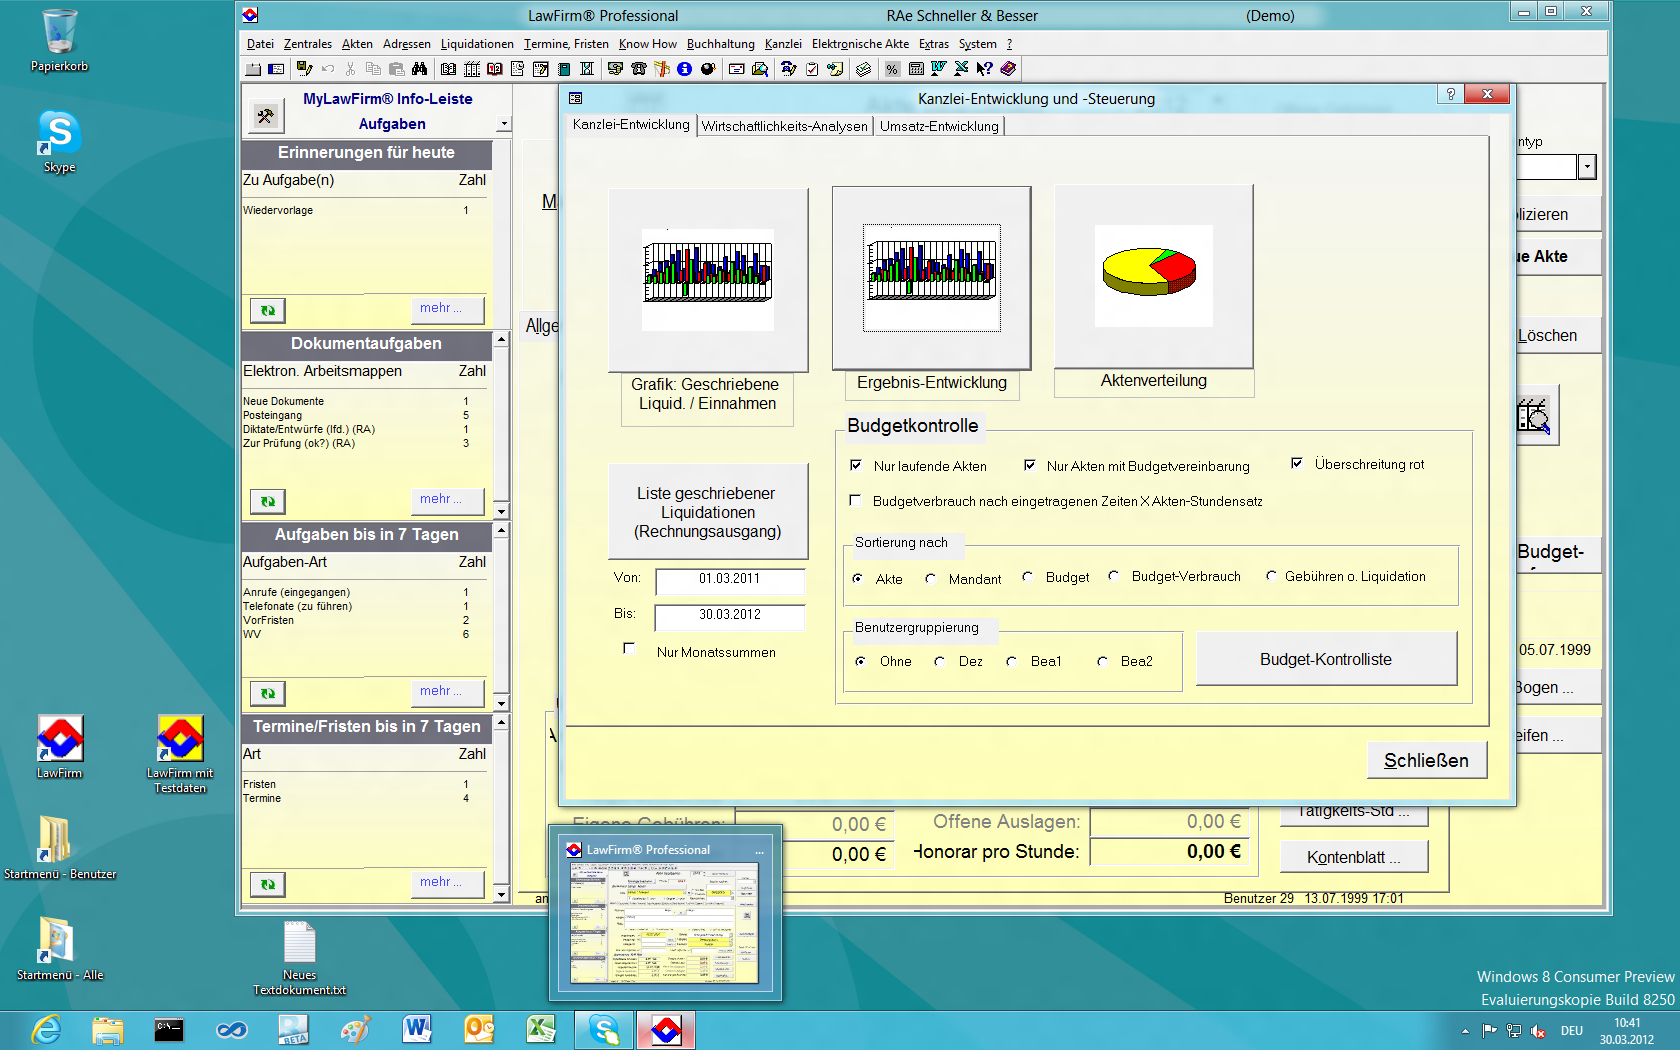Expand the Aufgaben dropdown in Info-Leiste
Image resolution: width=1680 pixels, height=1050 pixels.
point(504,124)
